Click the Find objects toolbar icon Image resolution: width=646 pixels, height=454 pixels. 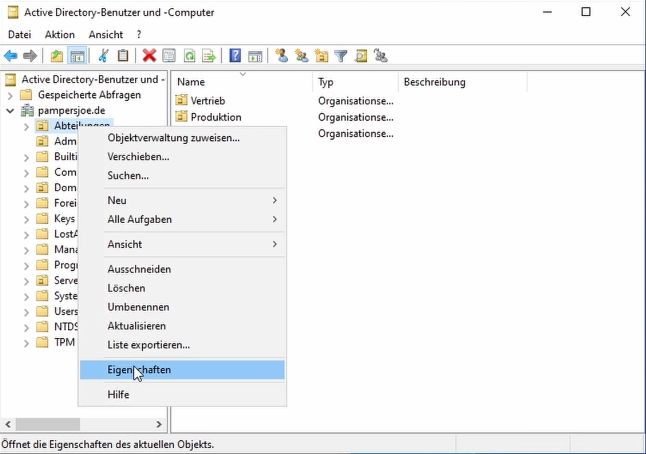click(x=361, y=56)
